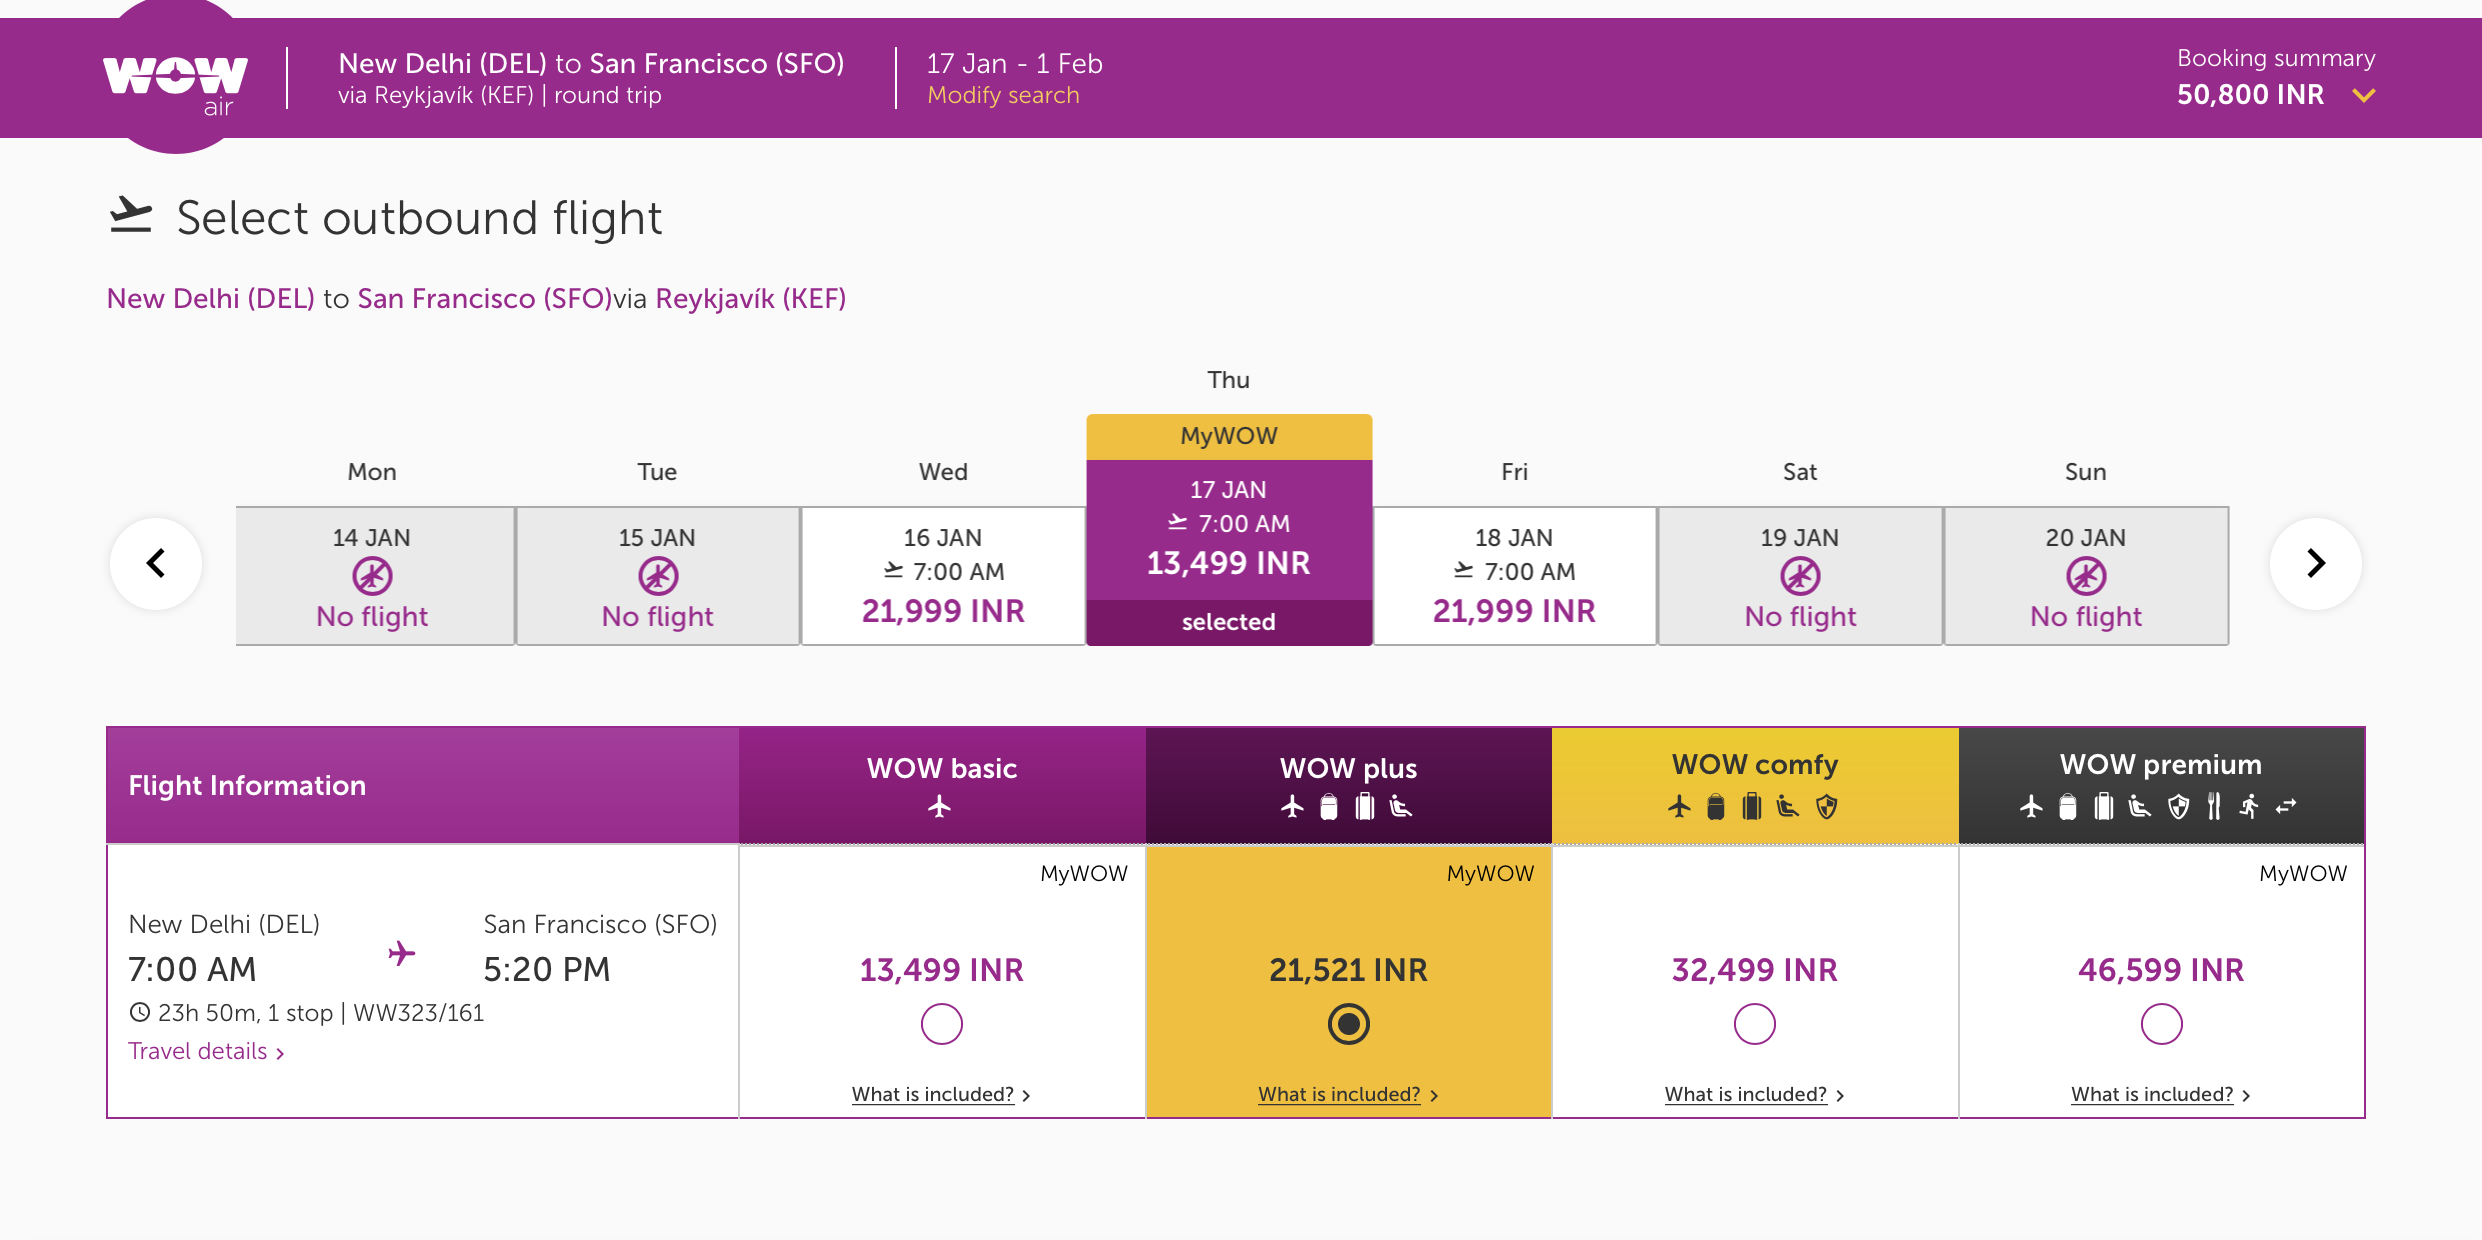Pick the selected Thu 17 JAN date

point(1229,530)
